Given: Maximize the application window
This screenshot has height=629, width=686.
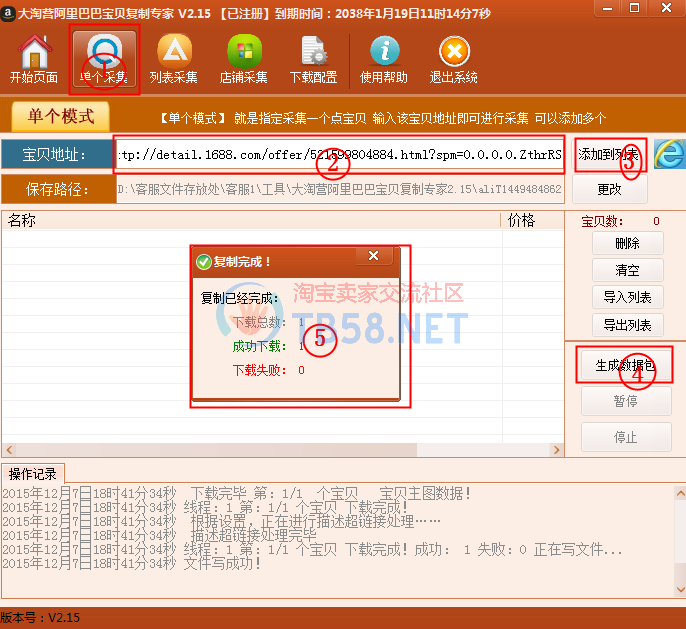Looking at the screenshot, I should point(634,8).
